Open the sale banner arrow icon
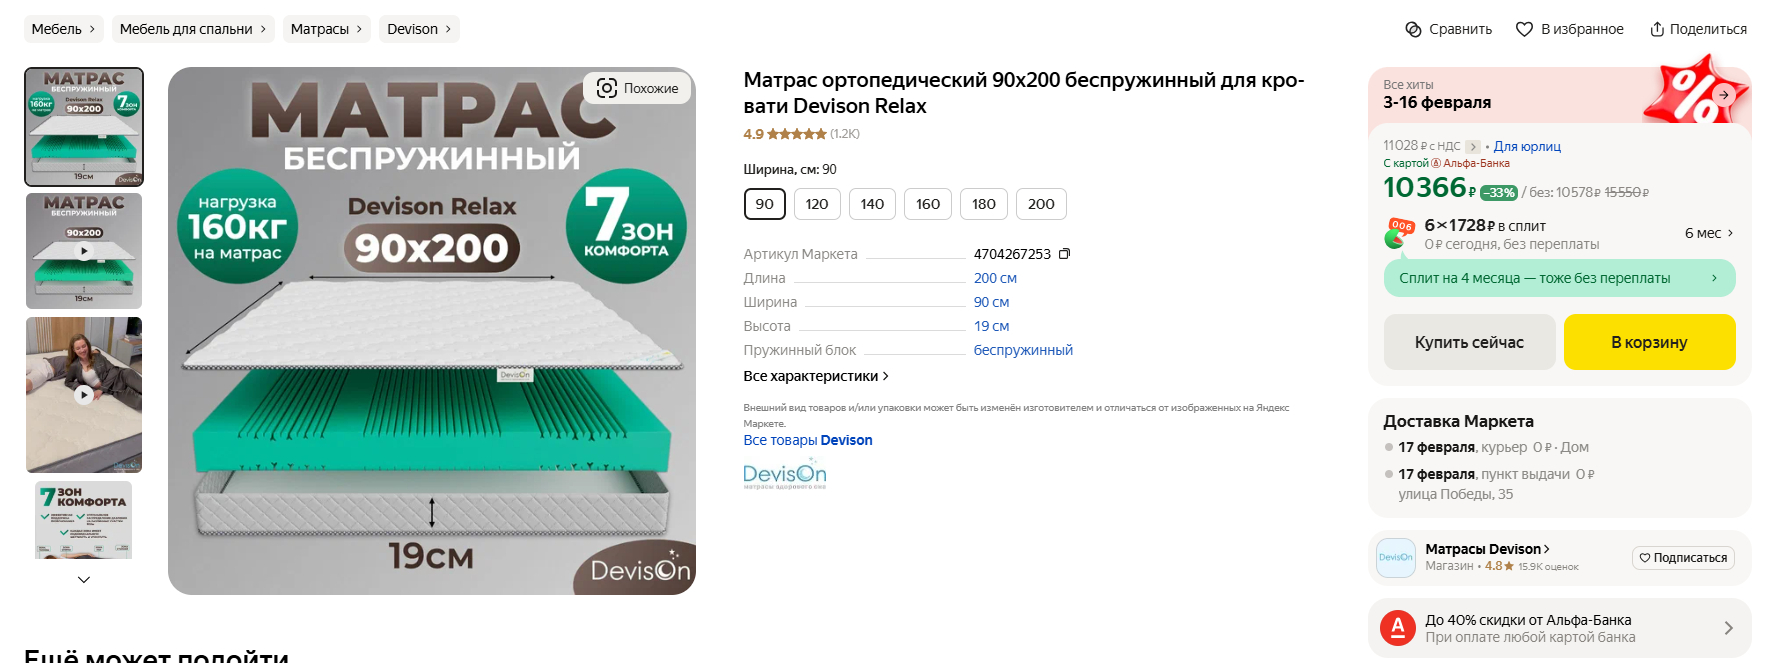 [1724, 94]
